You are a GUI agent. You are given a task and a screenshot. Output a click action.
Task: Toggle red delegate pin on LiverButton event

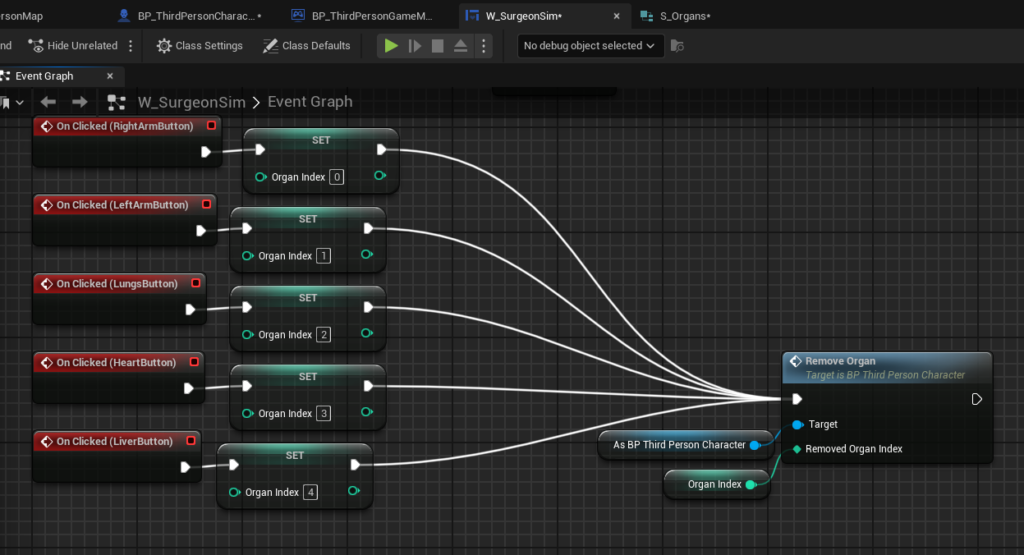coord(190,441)
